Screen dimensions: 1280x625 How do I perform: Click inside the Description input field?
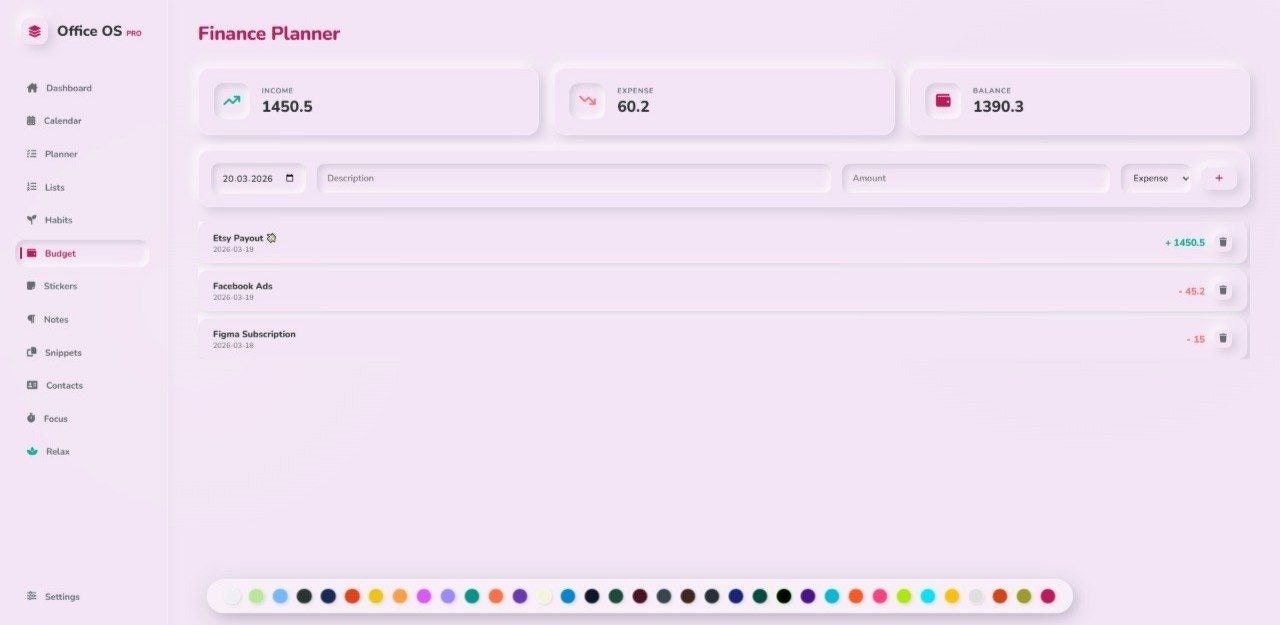point(573,177)
